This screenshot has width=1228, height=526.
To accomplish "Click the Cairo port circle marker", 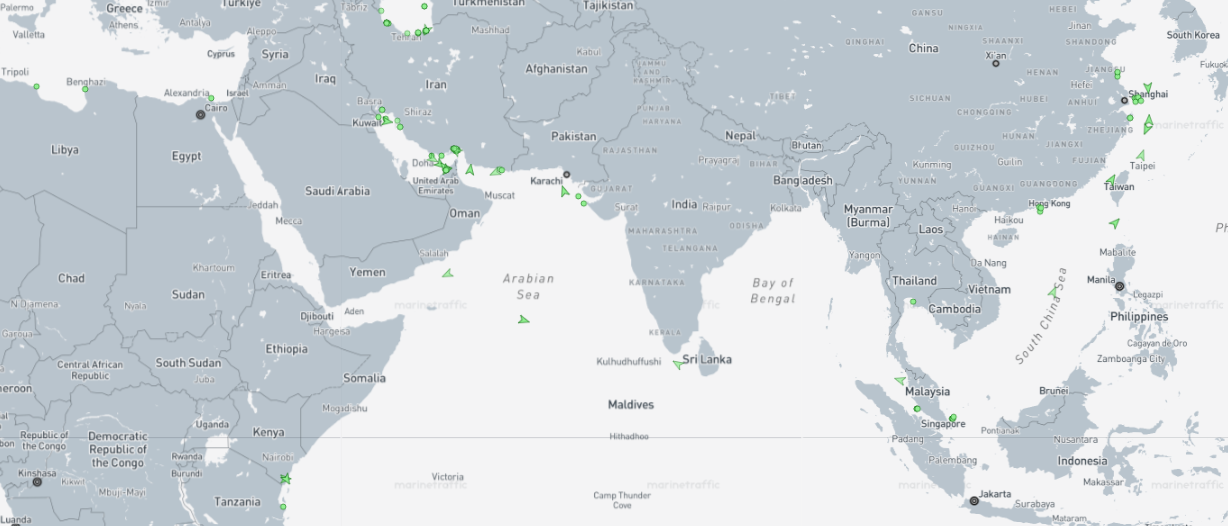I will click(x=200, y=115).
